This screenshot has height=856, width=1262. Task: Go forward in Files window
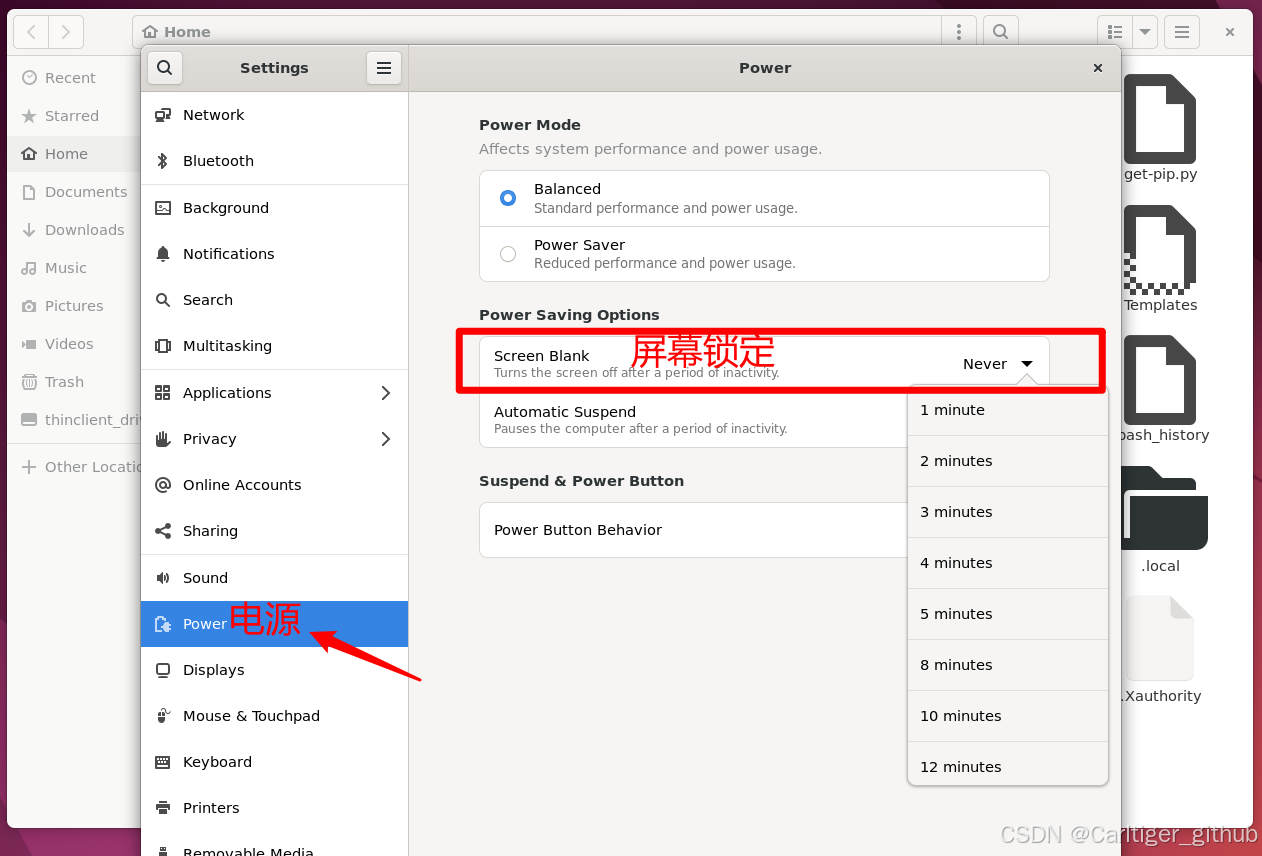click(x=66, y=32)
